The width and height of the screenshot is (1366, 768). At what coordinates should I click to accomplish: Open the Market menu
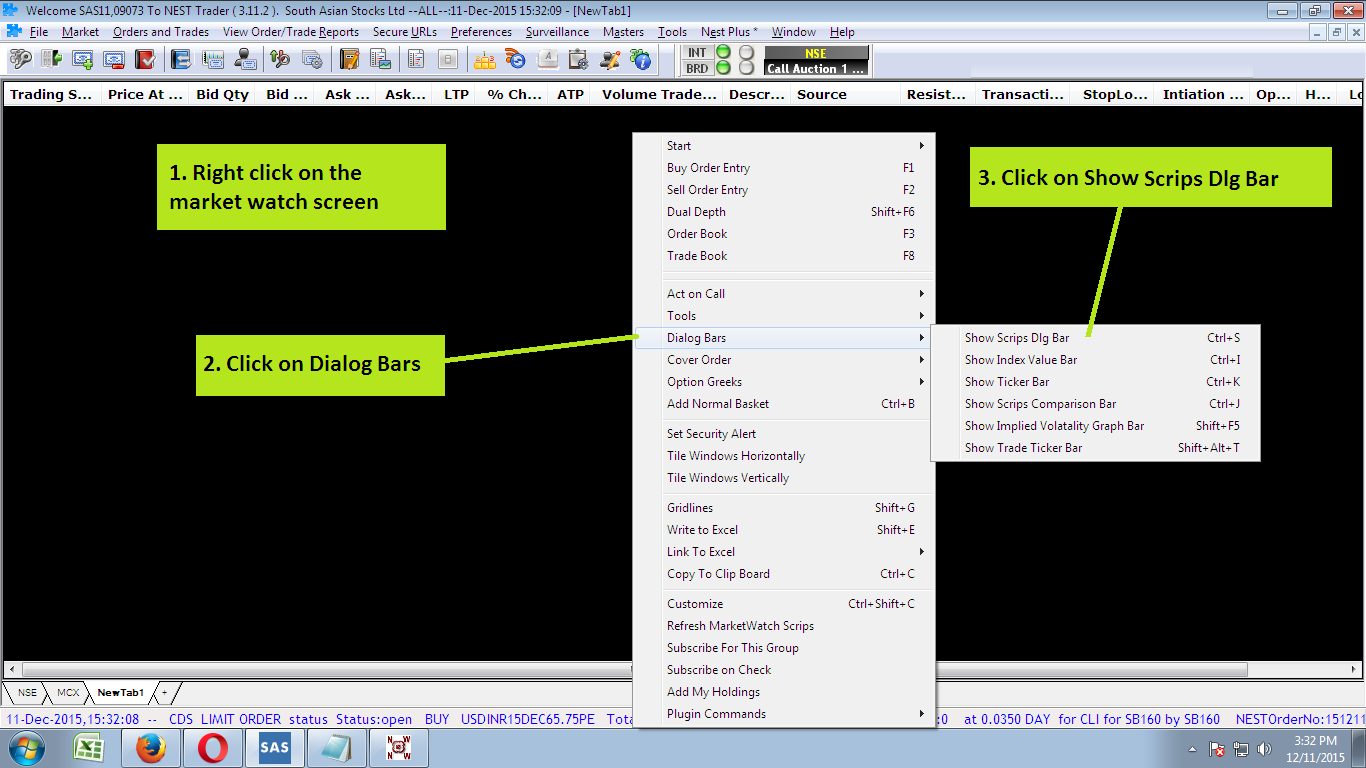tap(80, 32)
